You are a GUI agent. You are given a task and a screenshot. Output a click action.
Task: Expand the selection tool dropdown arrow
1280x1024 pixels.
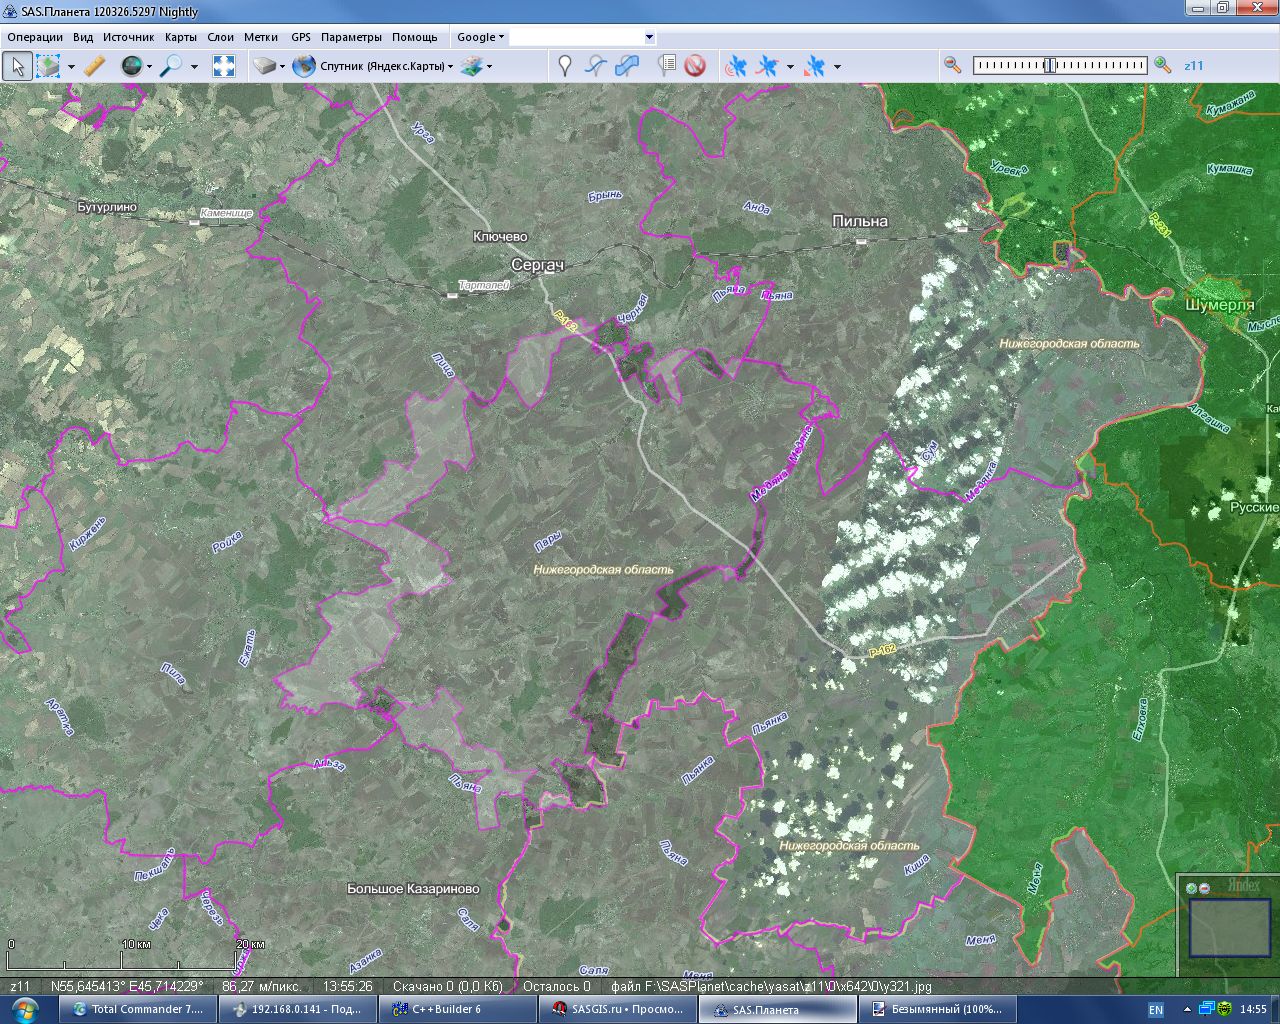pyautogui.click(x=71, y=67)
